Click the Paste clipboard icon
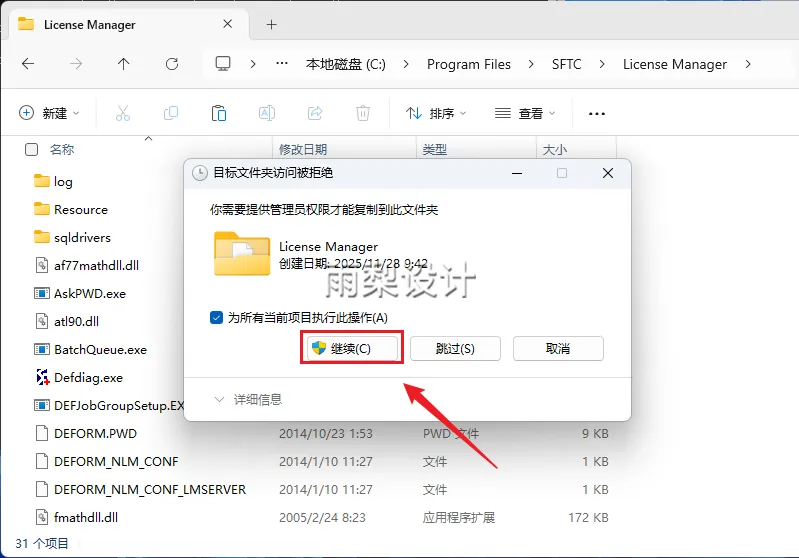The image size is (799, 558). 219,113
